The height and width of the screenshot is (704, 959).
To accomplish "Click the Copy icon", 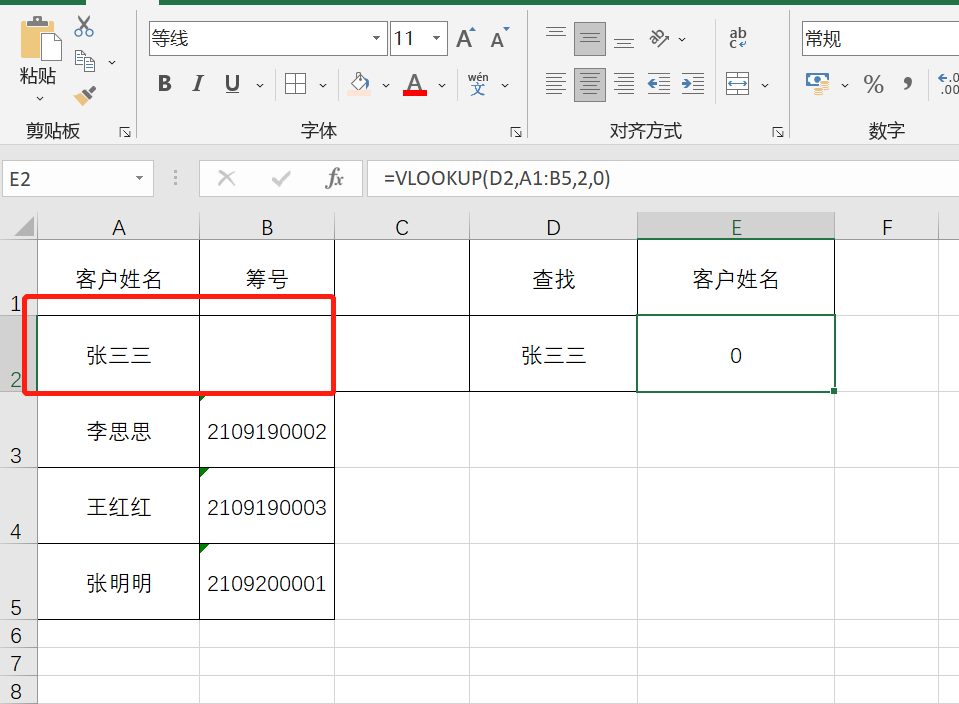I will [x=84, y=61].
